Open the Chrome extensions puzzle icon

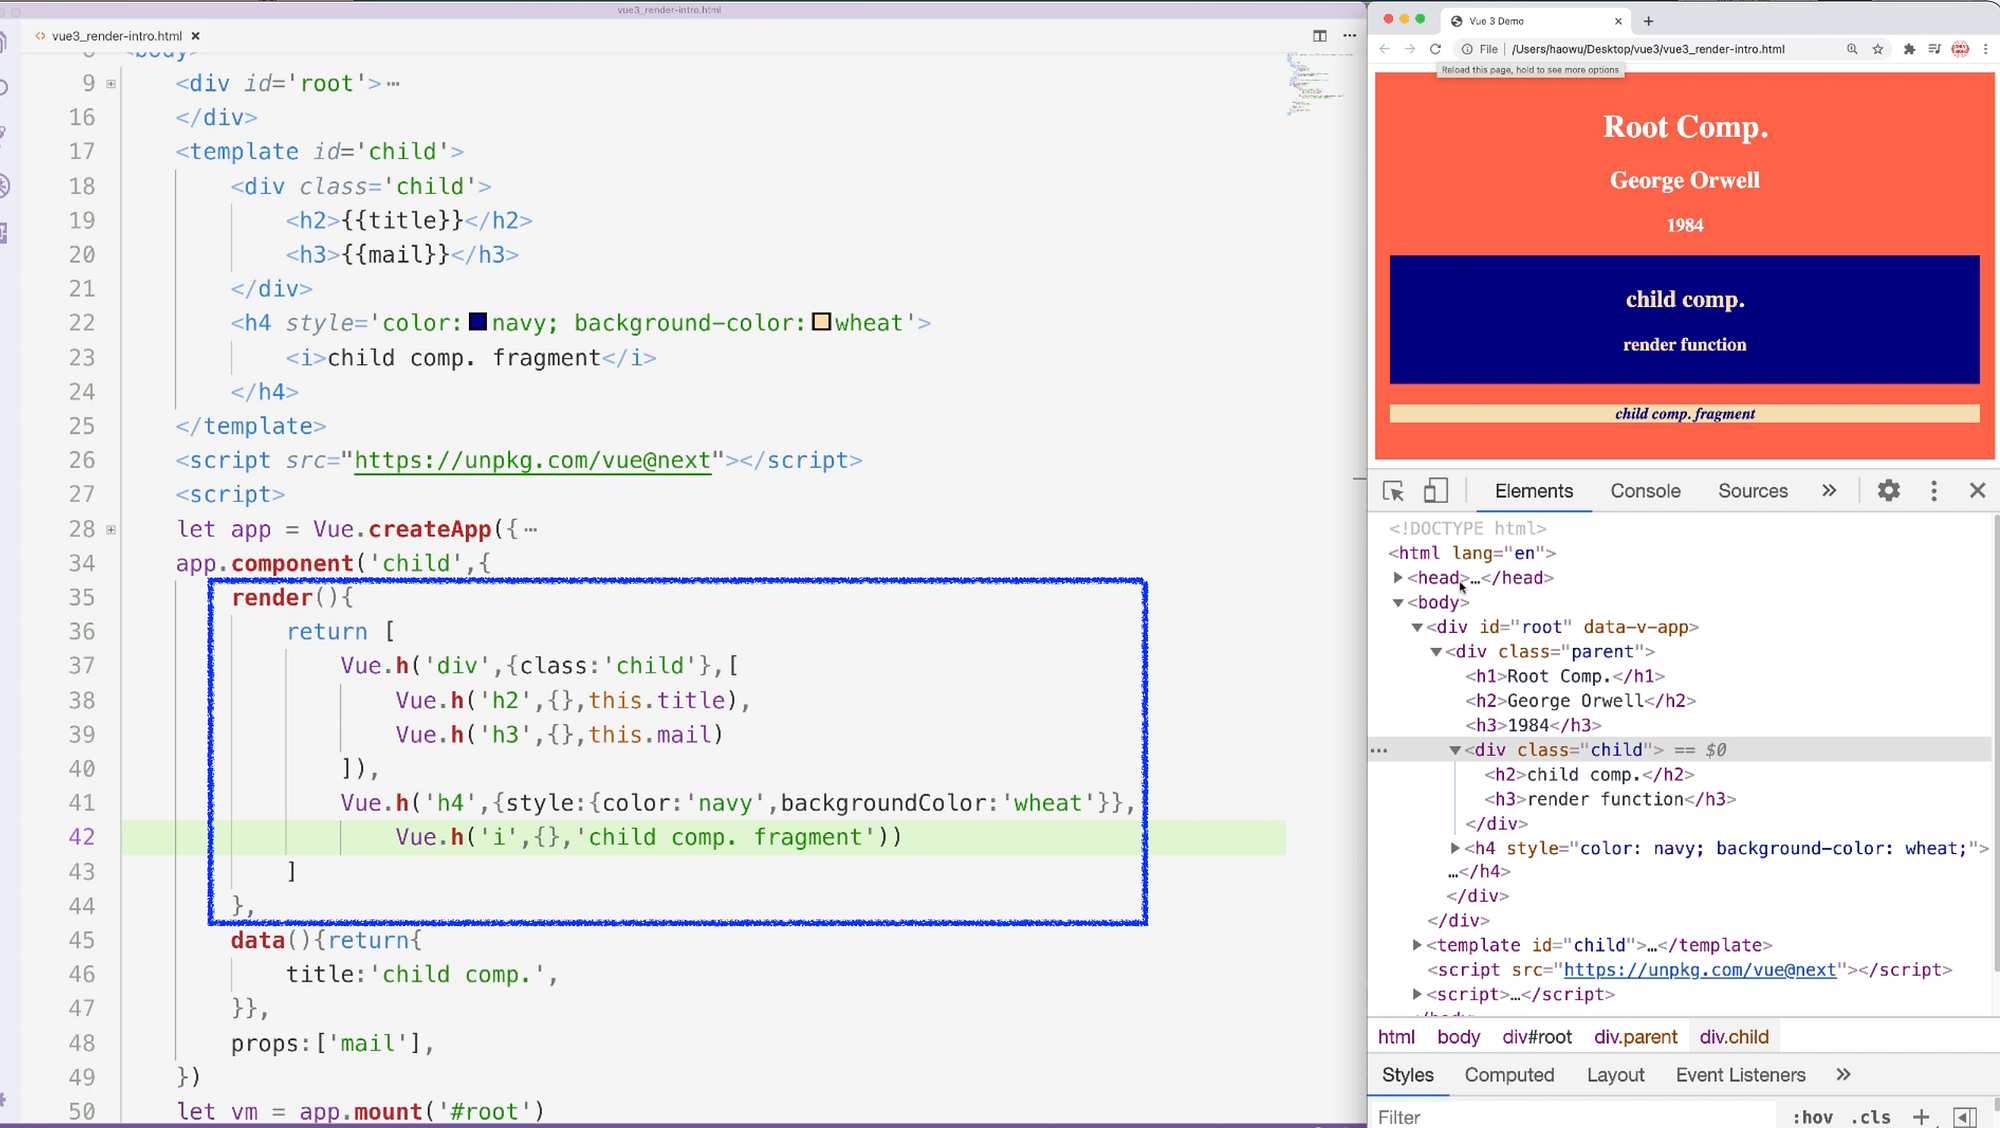1909,49
